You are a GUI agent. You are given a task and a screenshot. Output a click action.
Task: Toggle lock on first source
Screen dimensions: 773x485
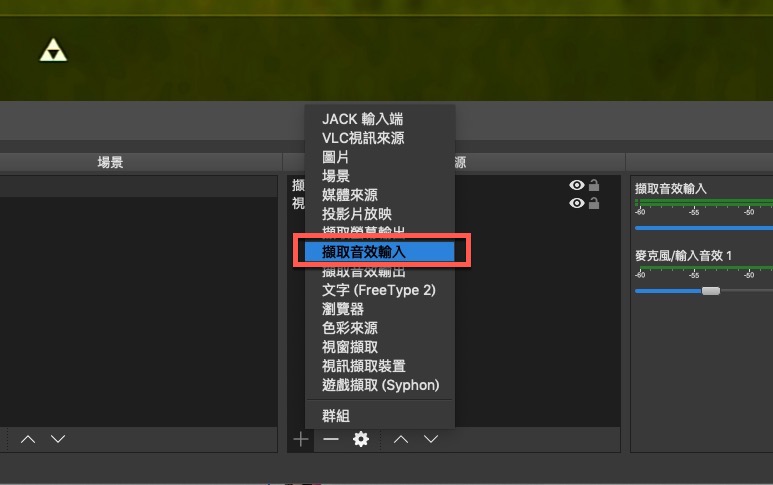(594, 185)
